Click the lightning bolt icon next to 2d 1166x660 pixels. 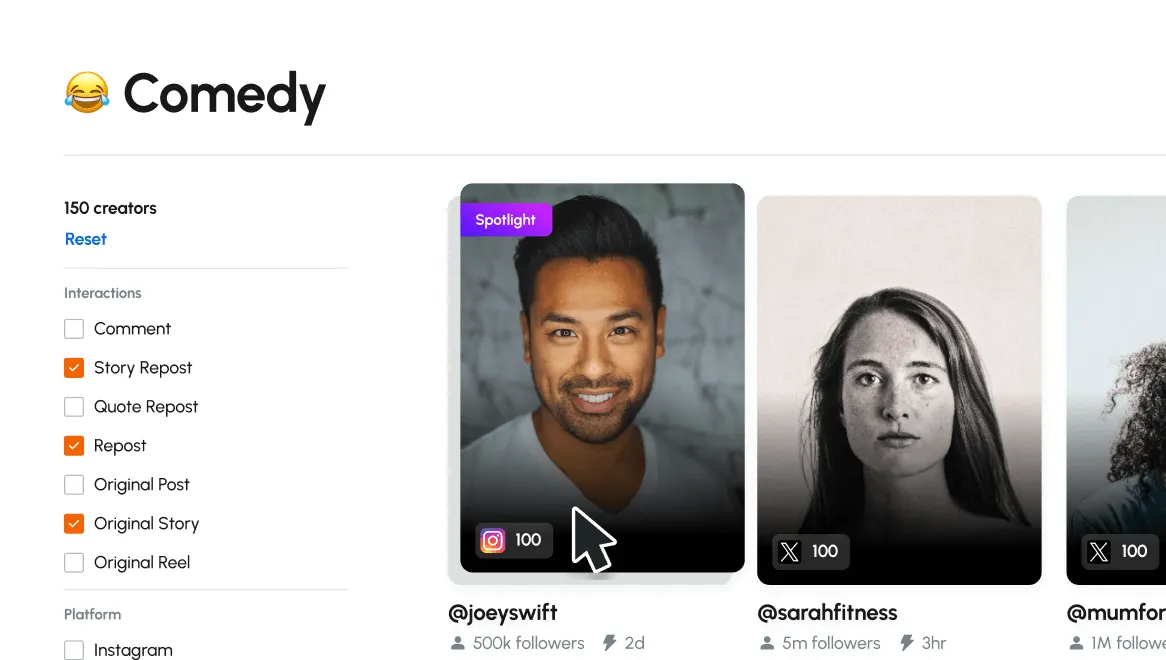(610, 643)
